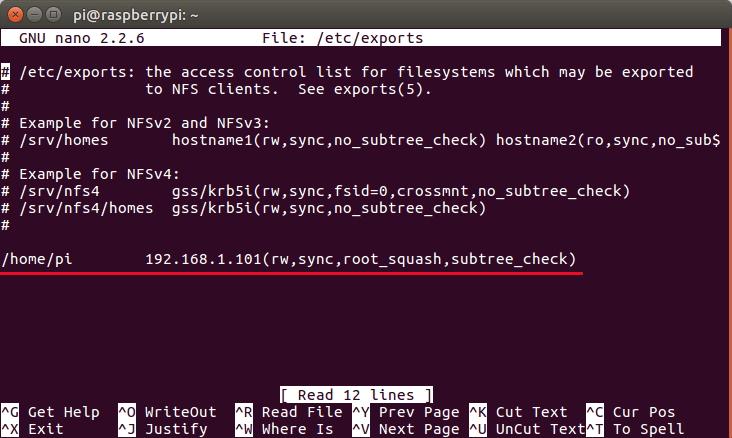The width and height of the screenshot is (732, 438).
Task: Click the Read 12 lines status message
Action: 357,395
